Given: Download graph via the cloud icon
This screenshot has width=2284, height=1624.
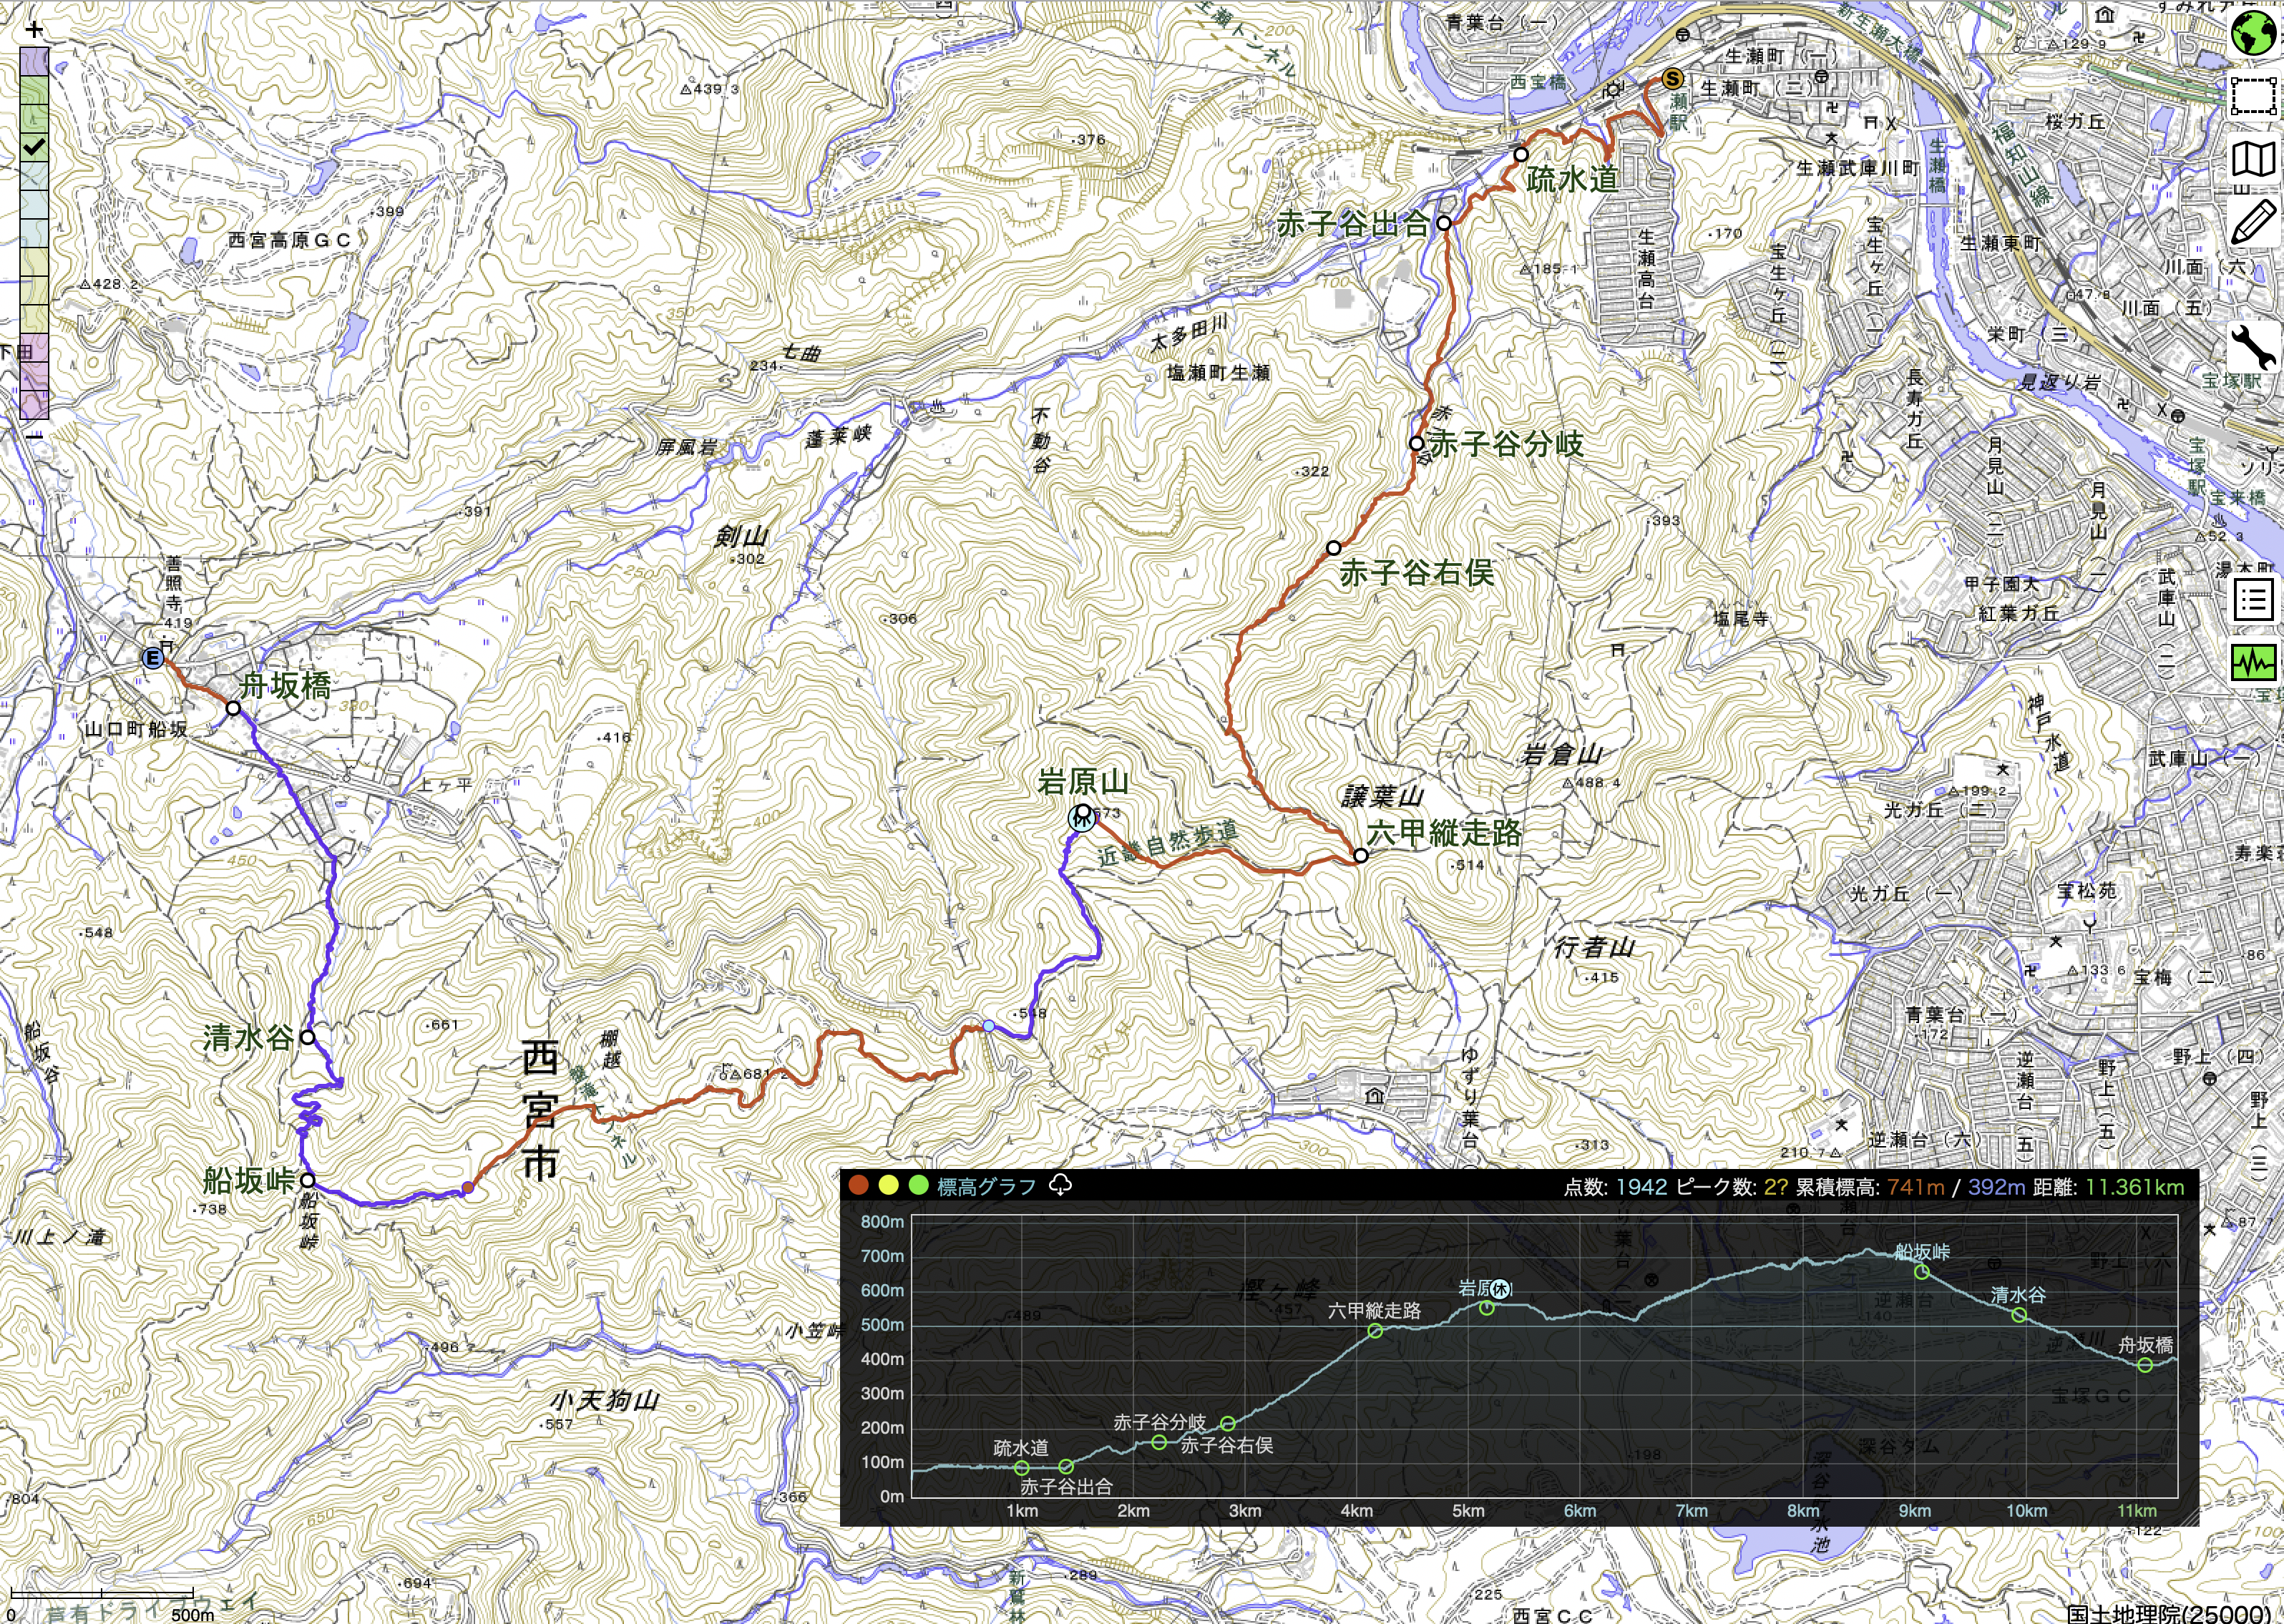Looking at the screenshot, I should tap(1060, 1185).
